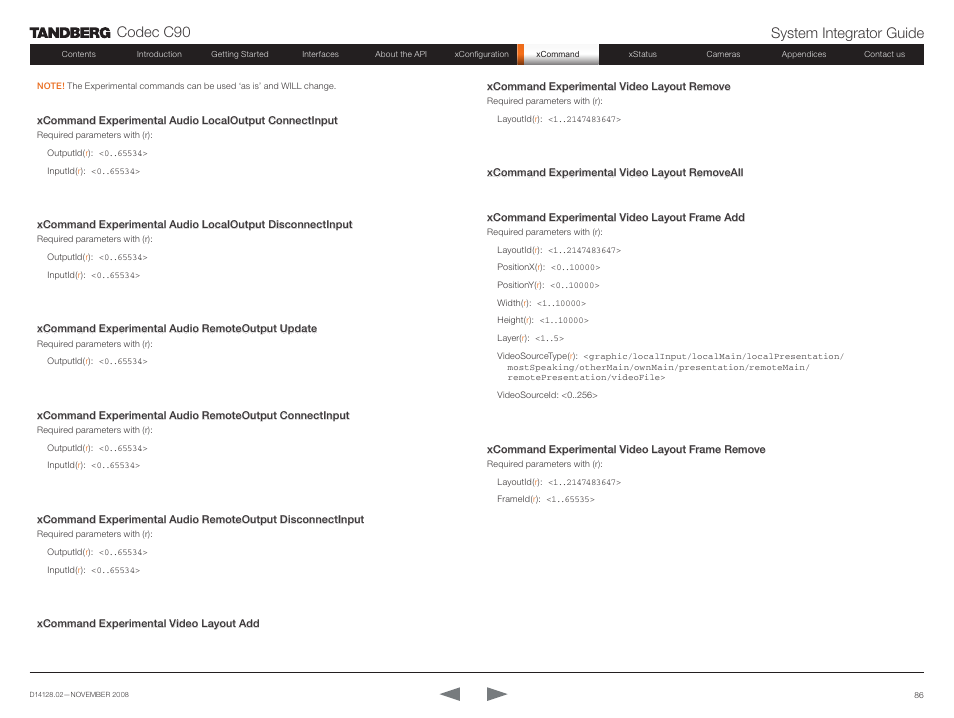
Task: Select the active xCommand tab
Action: (557, 55)
